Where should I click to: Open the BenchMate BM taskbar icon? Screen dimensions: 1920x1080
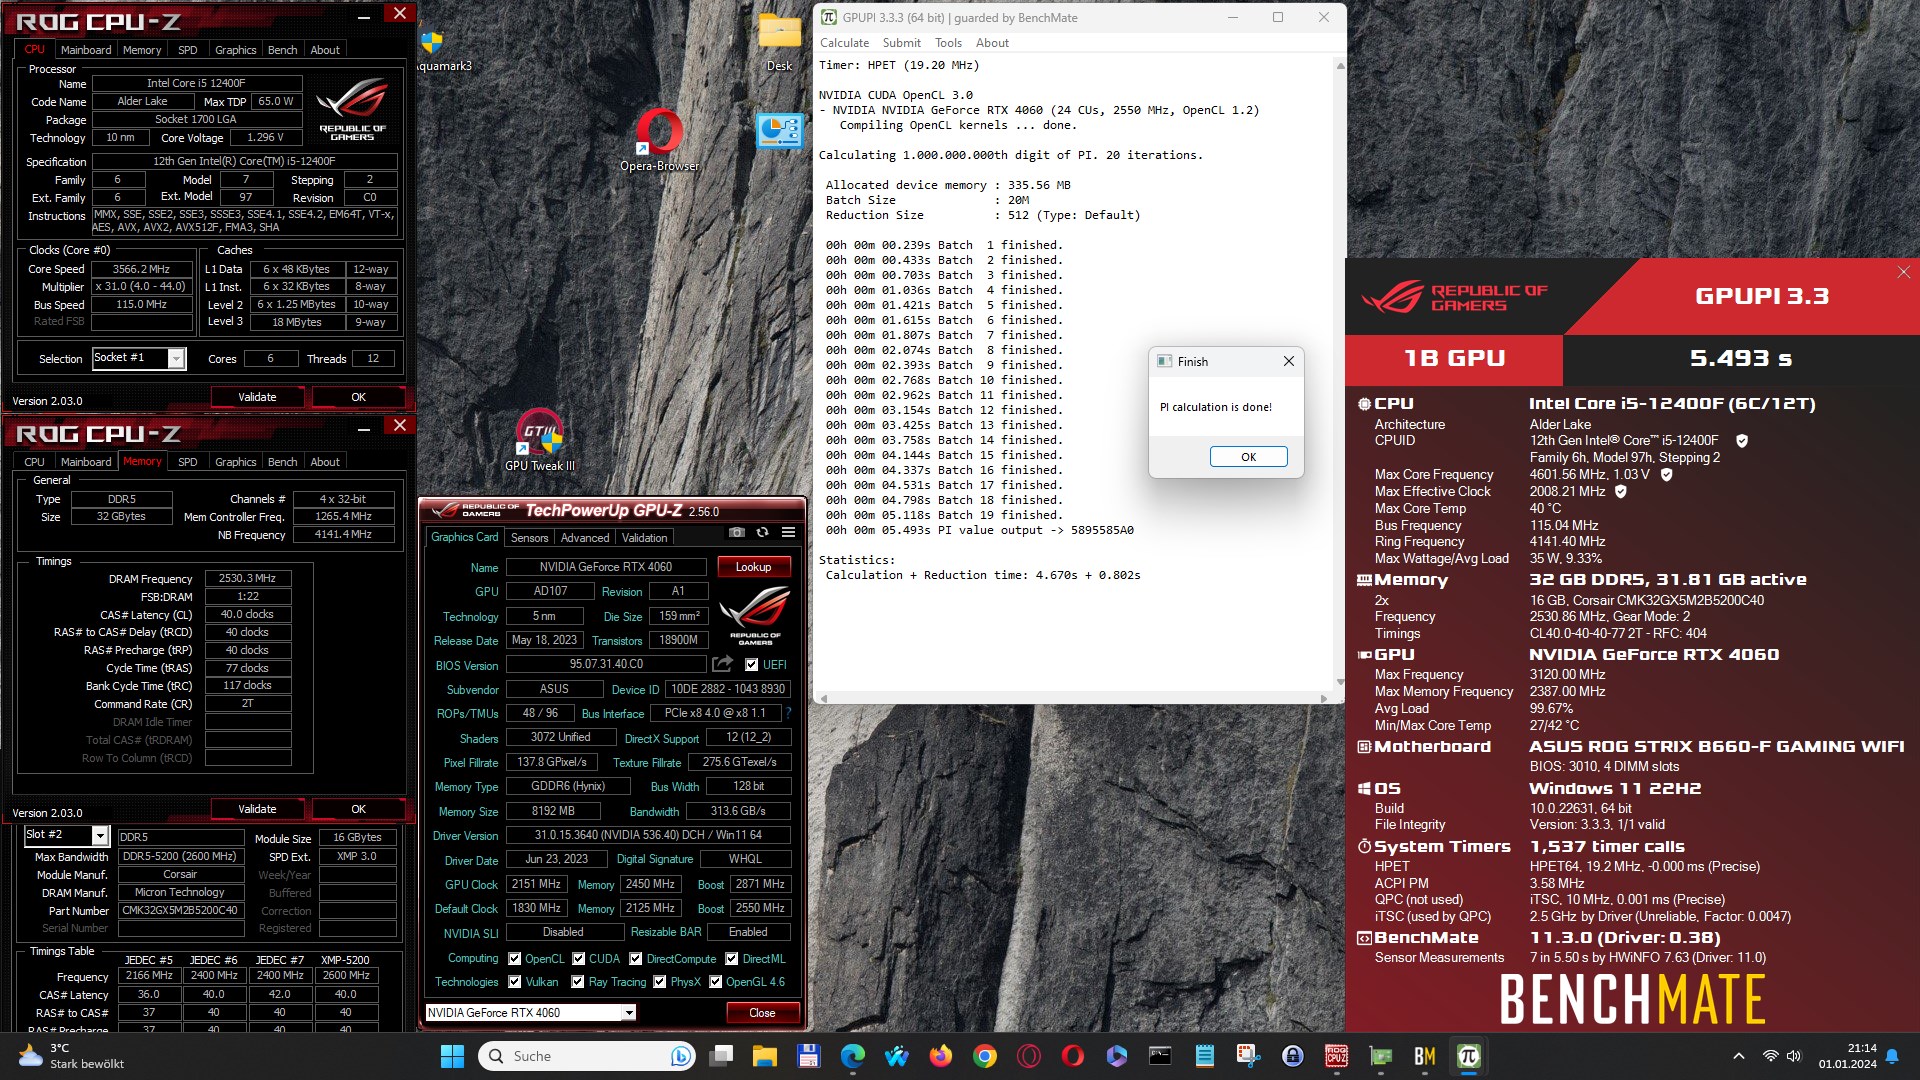(x=1425, y=1056)
